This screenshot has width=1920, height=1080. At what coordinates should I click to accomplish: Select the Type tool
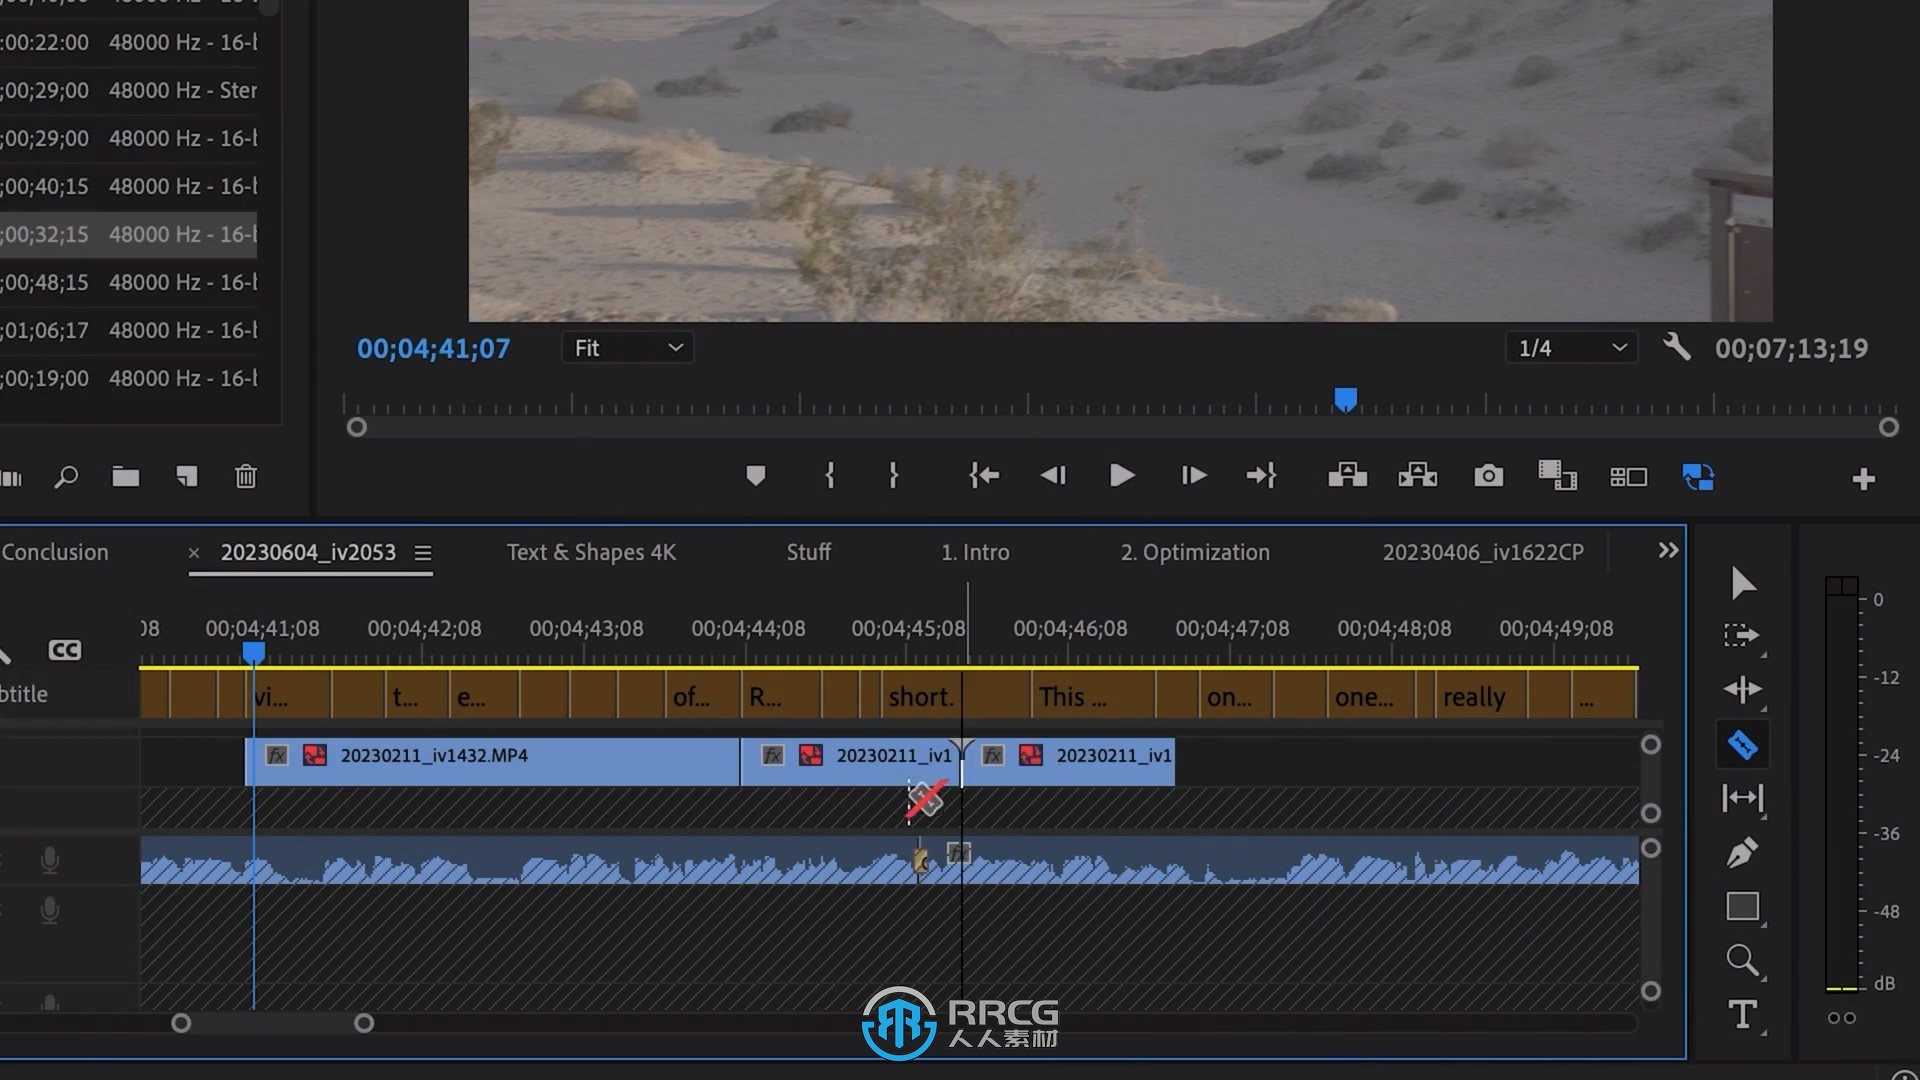coord(1742,1014)
